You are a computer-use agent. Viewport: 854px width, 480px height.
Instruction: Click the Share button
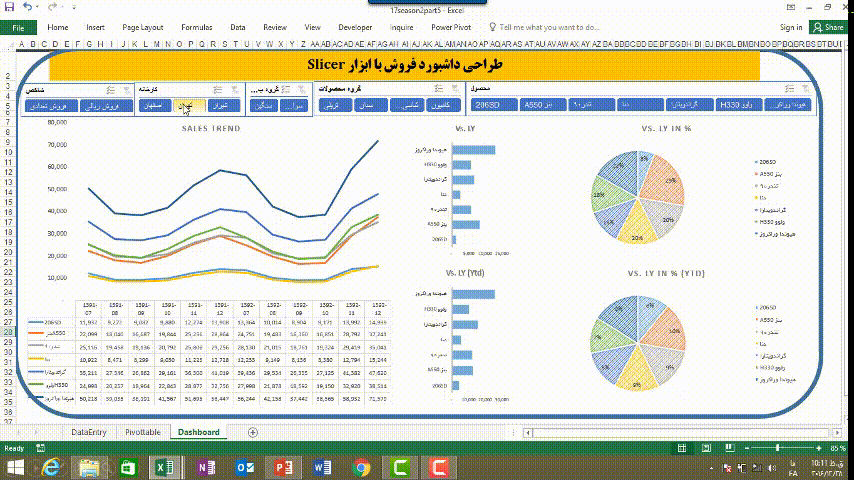830,27
